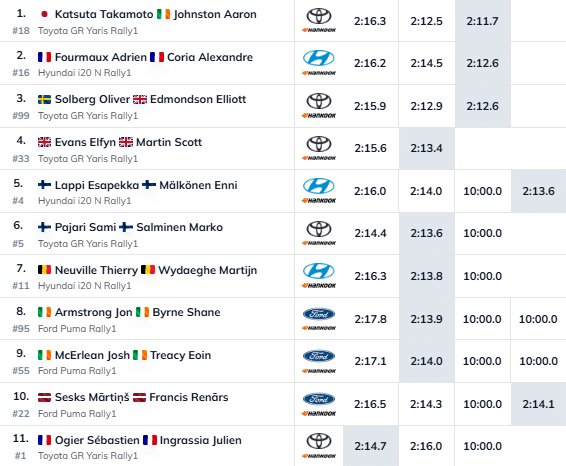
Task: Click the Hankook tyre logo in Ogier's row
Action: tap(319, 456)
